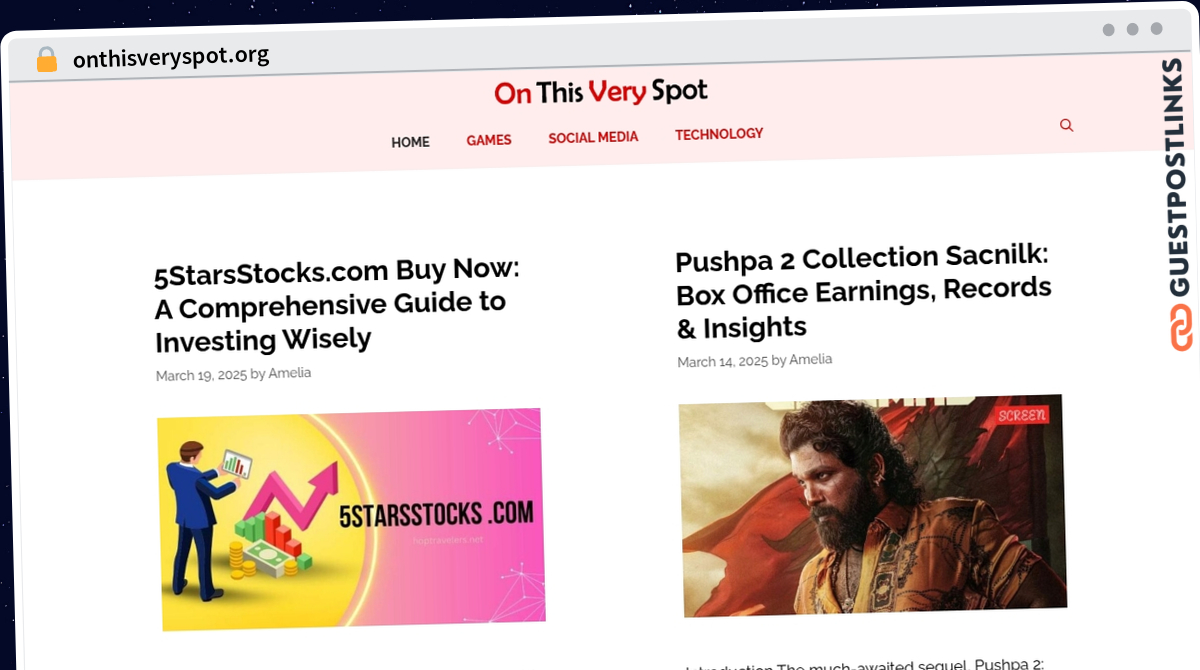Open the Pushpa 2 Collection Sacnilk headline

864,292
